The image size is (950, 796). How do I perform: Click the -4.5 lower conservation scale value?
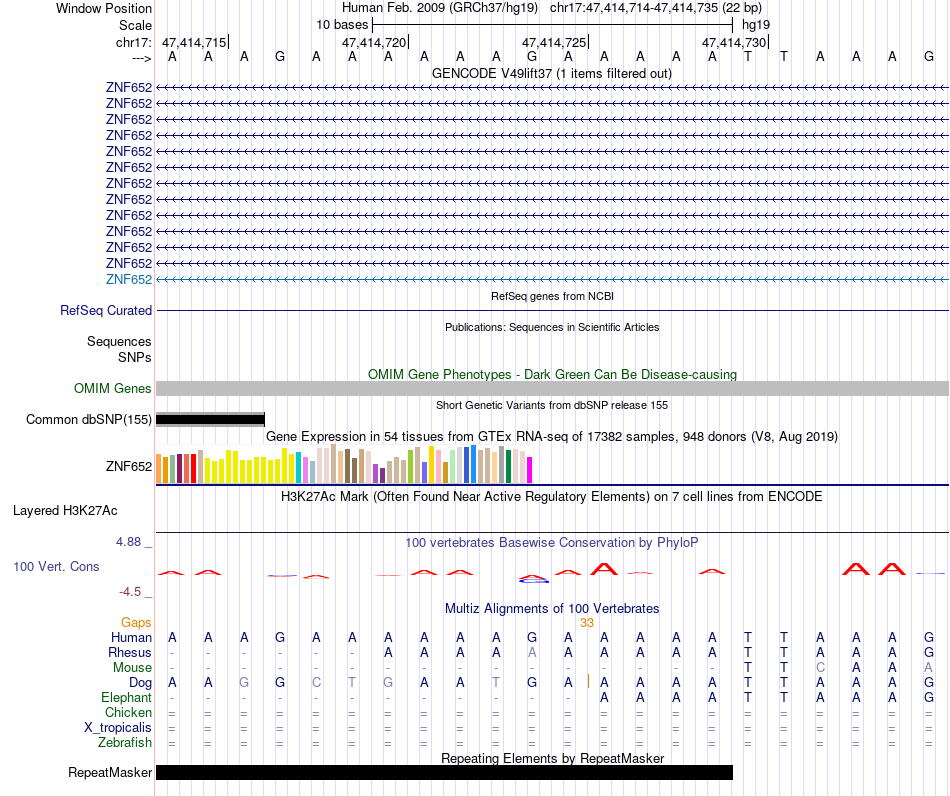(130, 591)
